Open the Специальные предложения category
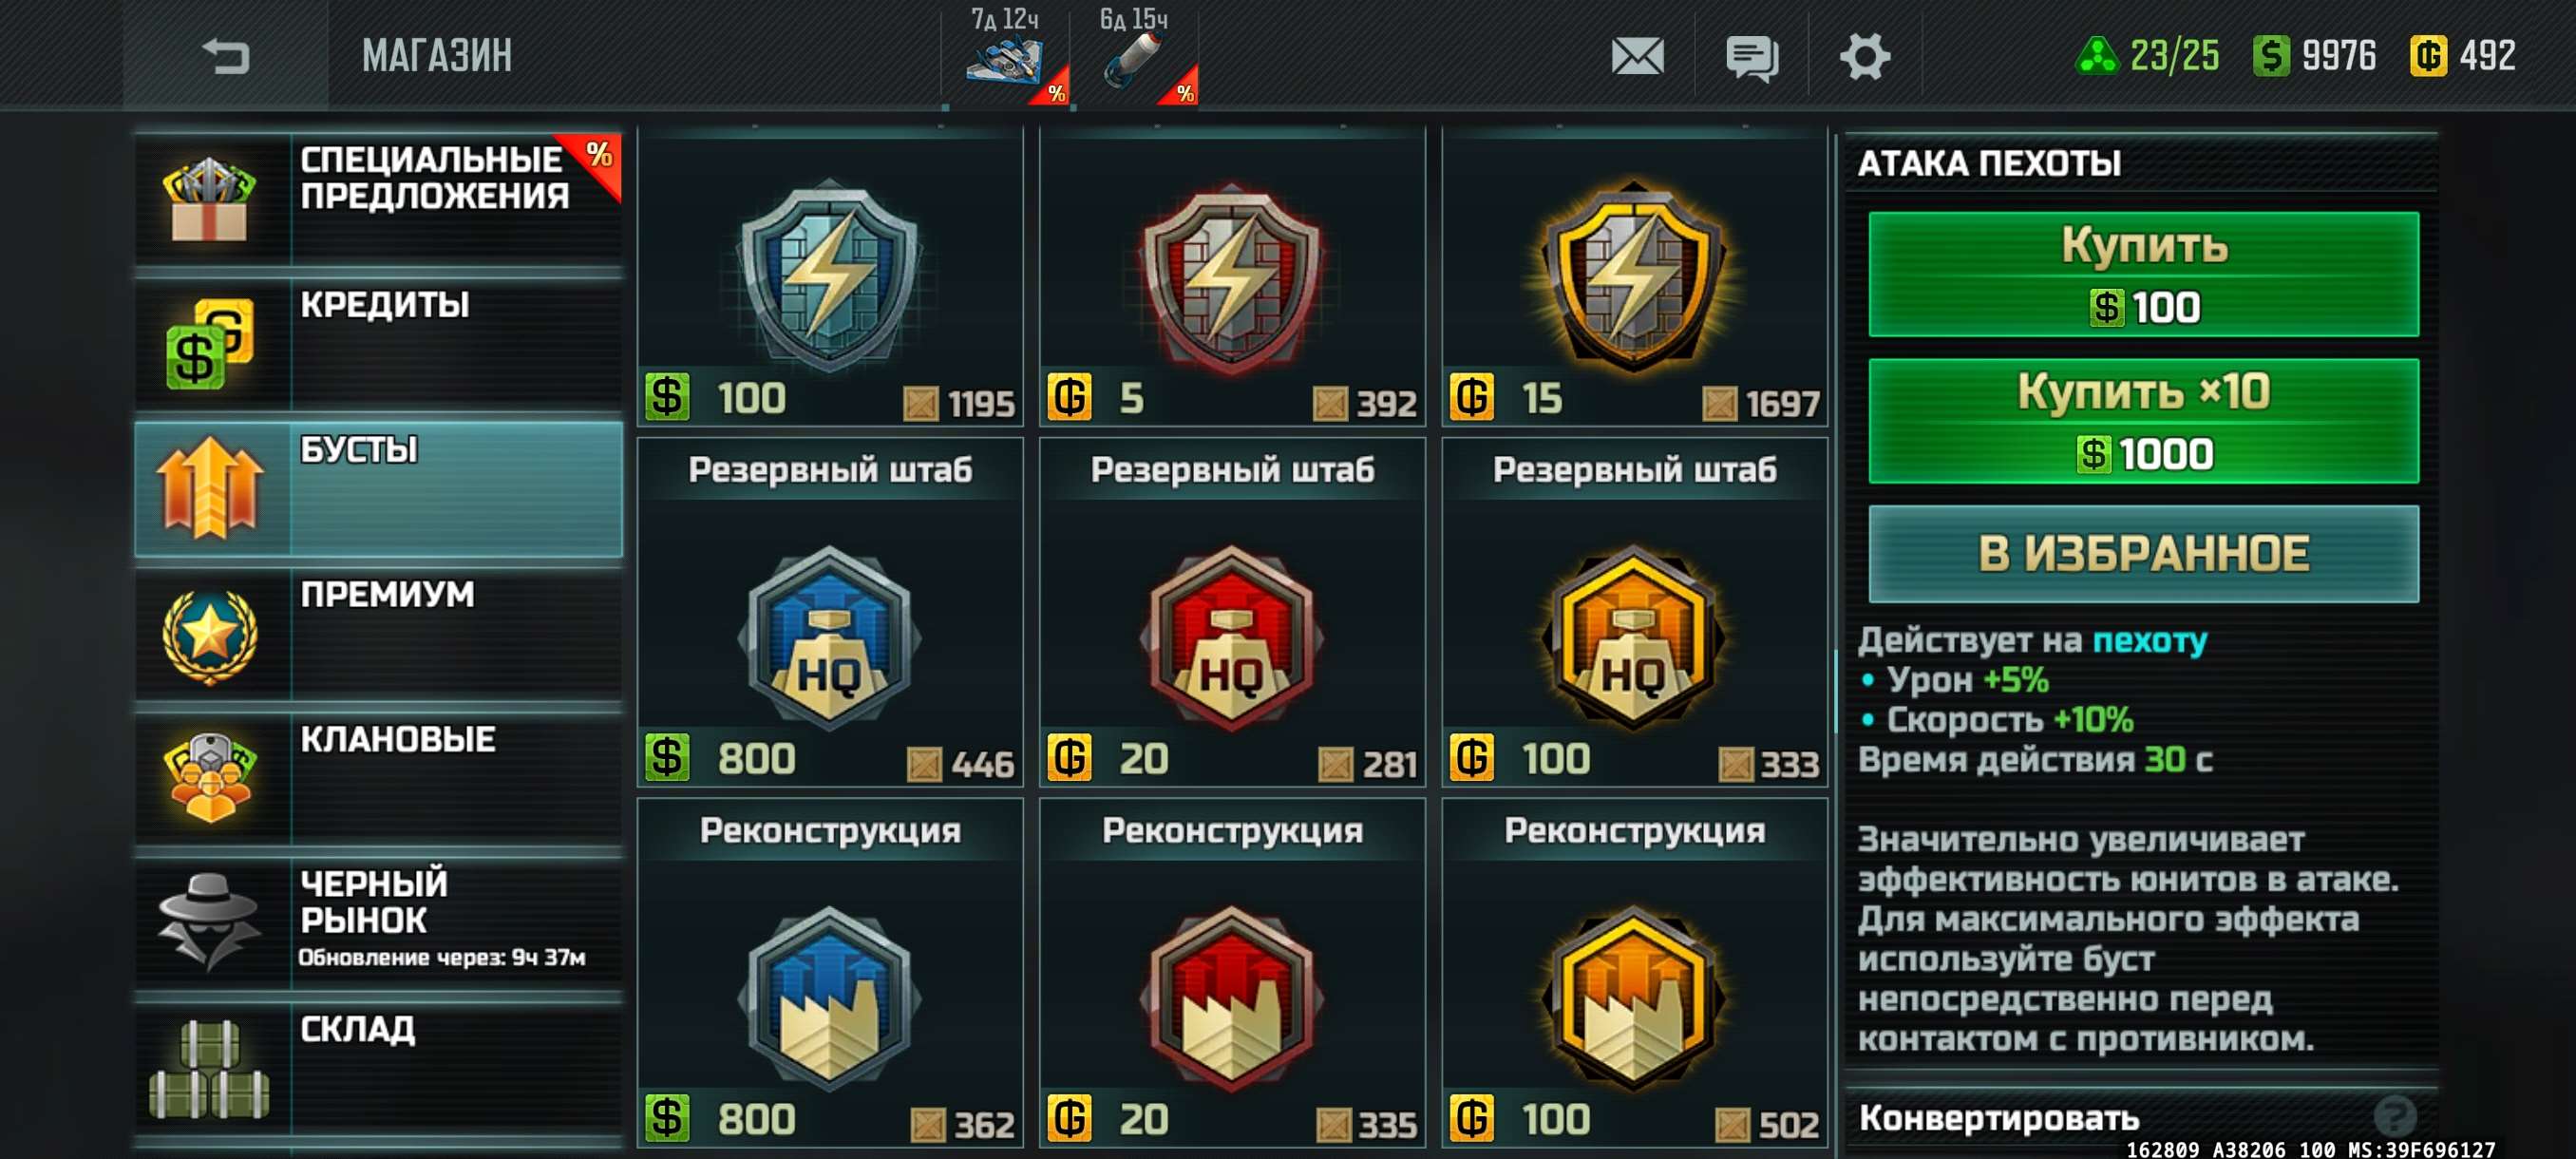 click(378, 198)
